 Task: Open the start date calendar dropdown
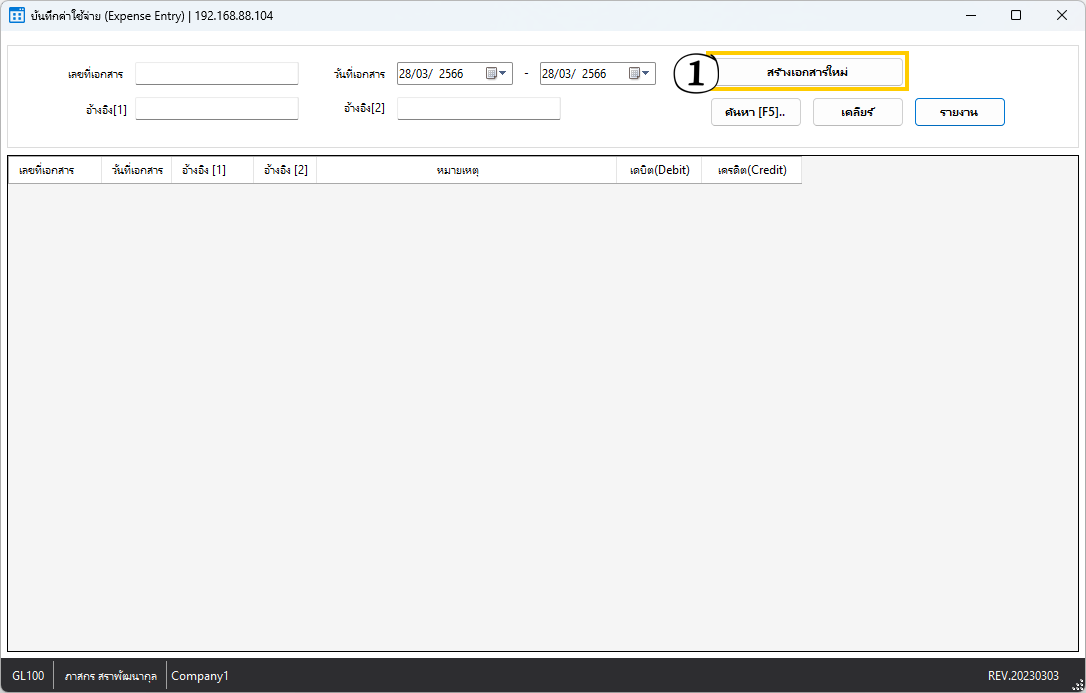pyautogui.click(x=497, y=73)
